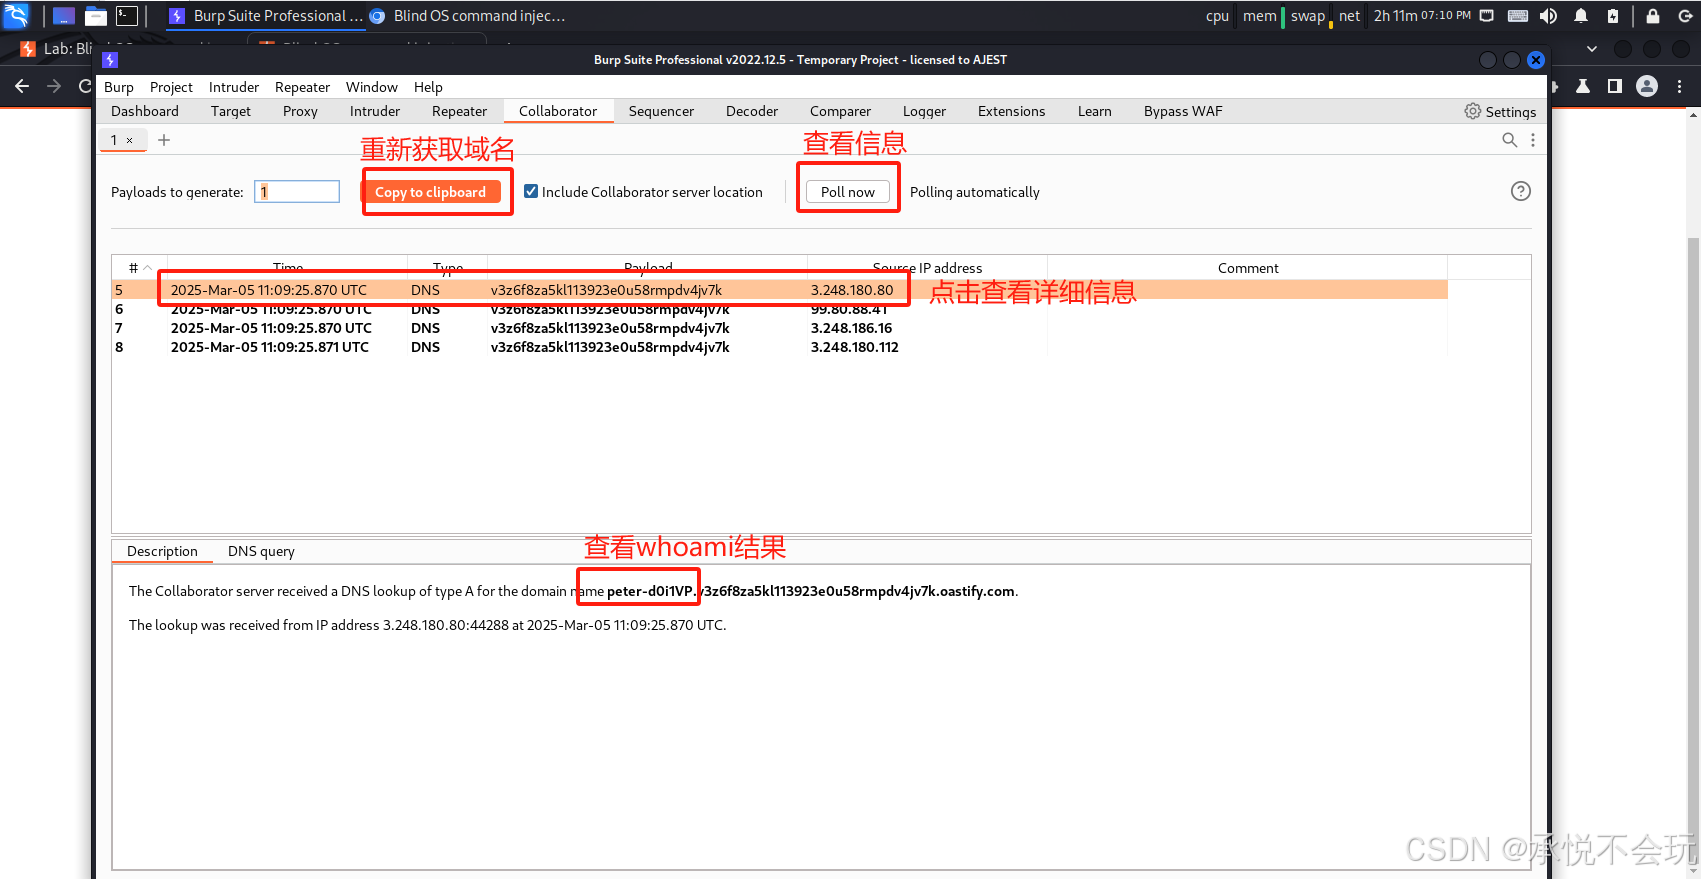Select the Collaborator tab
The height and width of the screenshot is (879, 1701).
[x=558, y=111]
